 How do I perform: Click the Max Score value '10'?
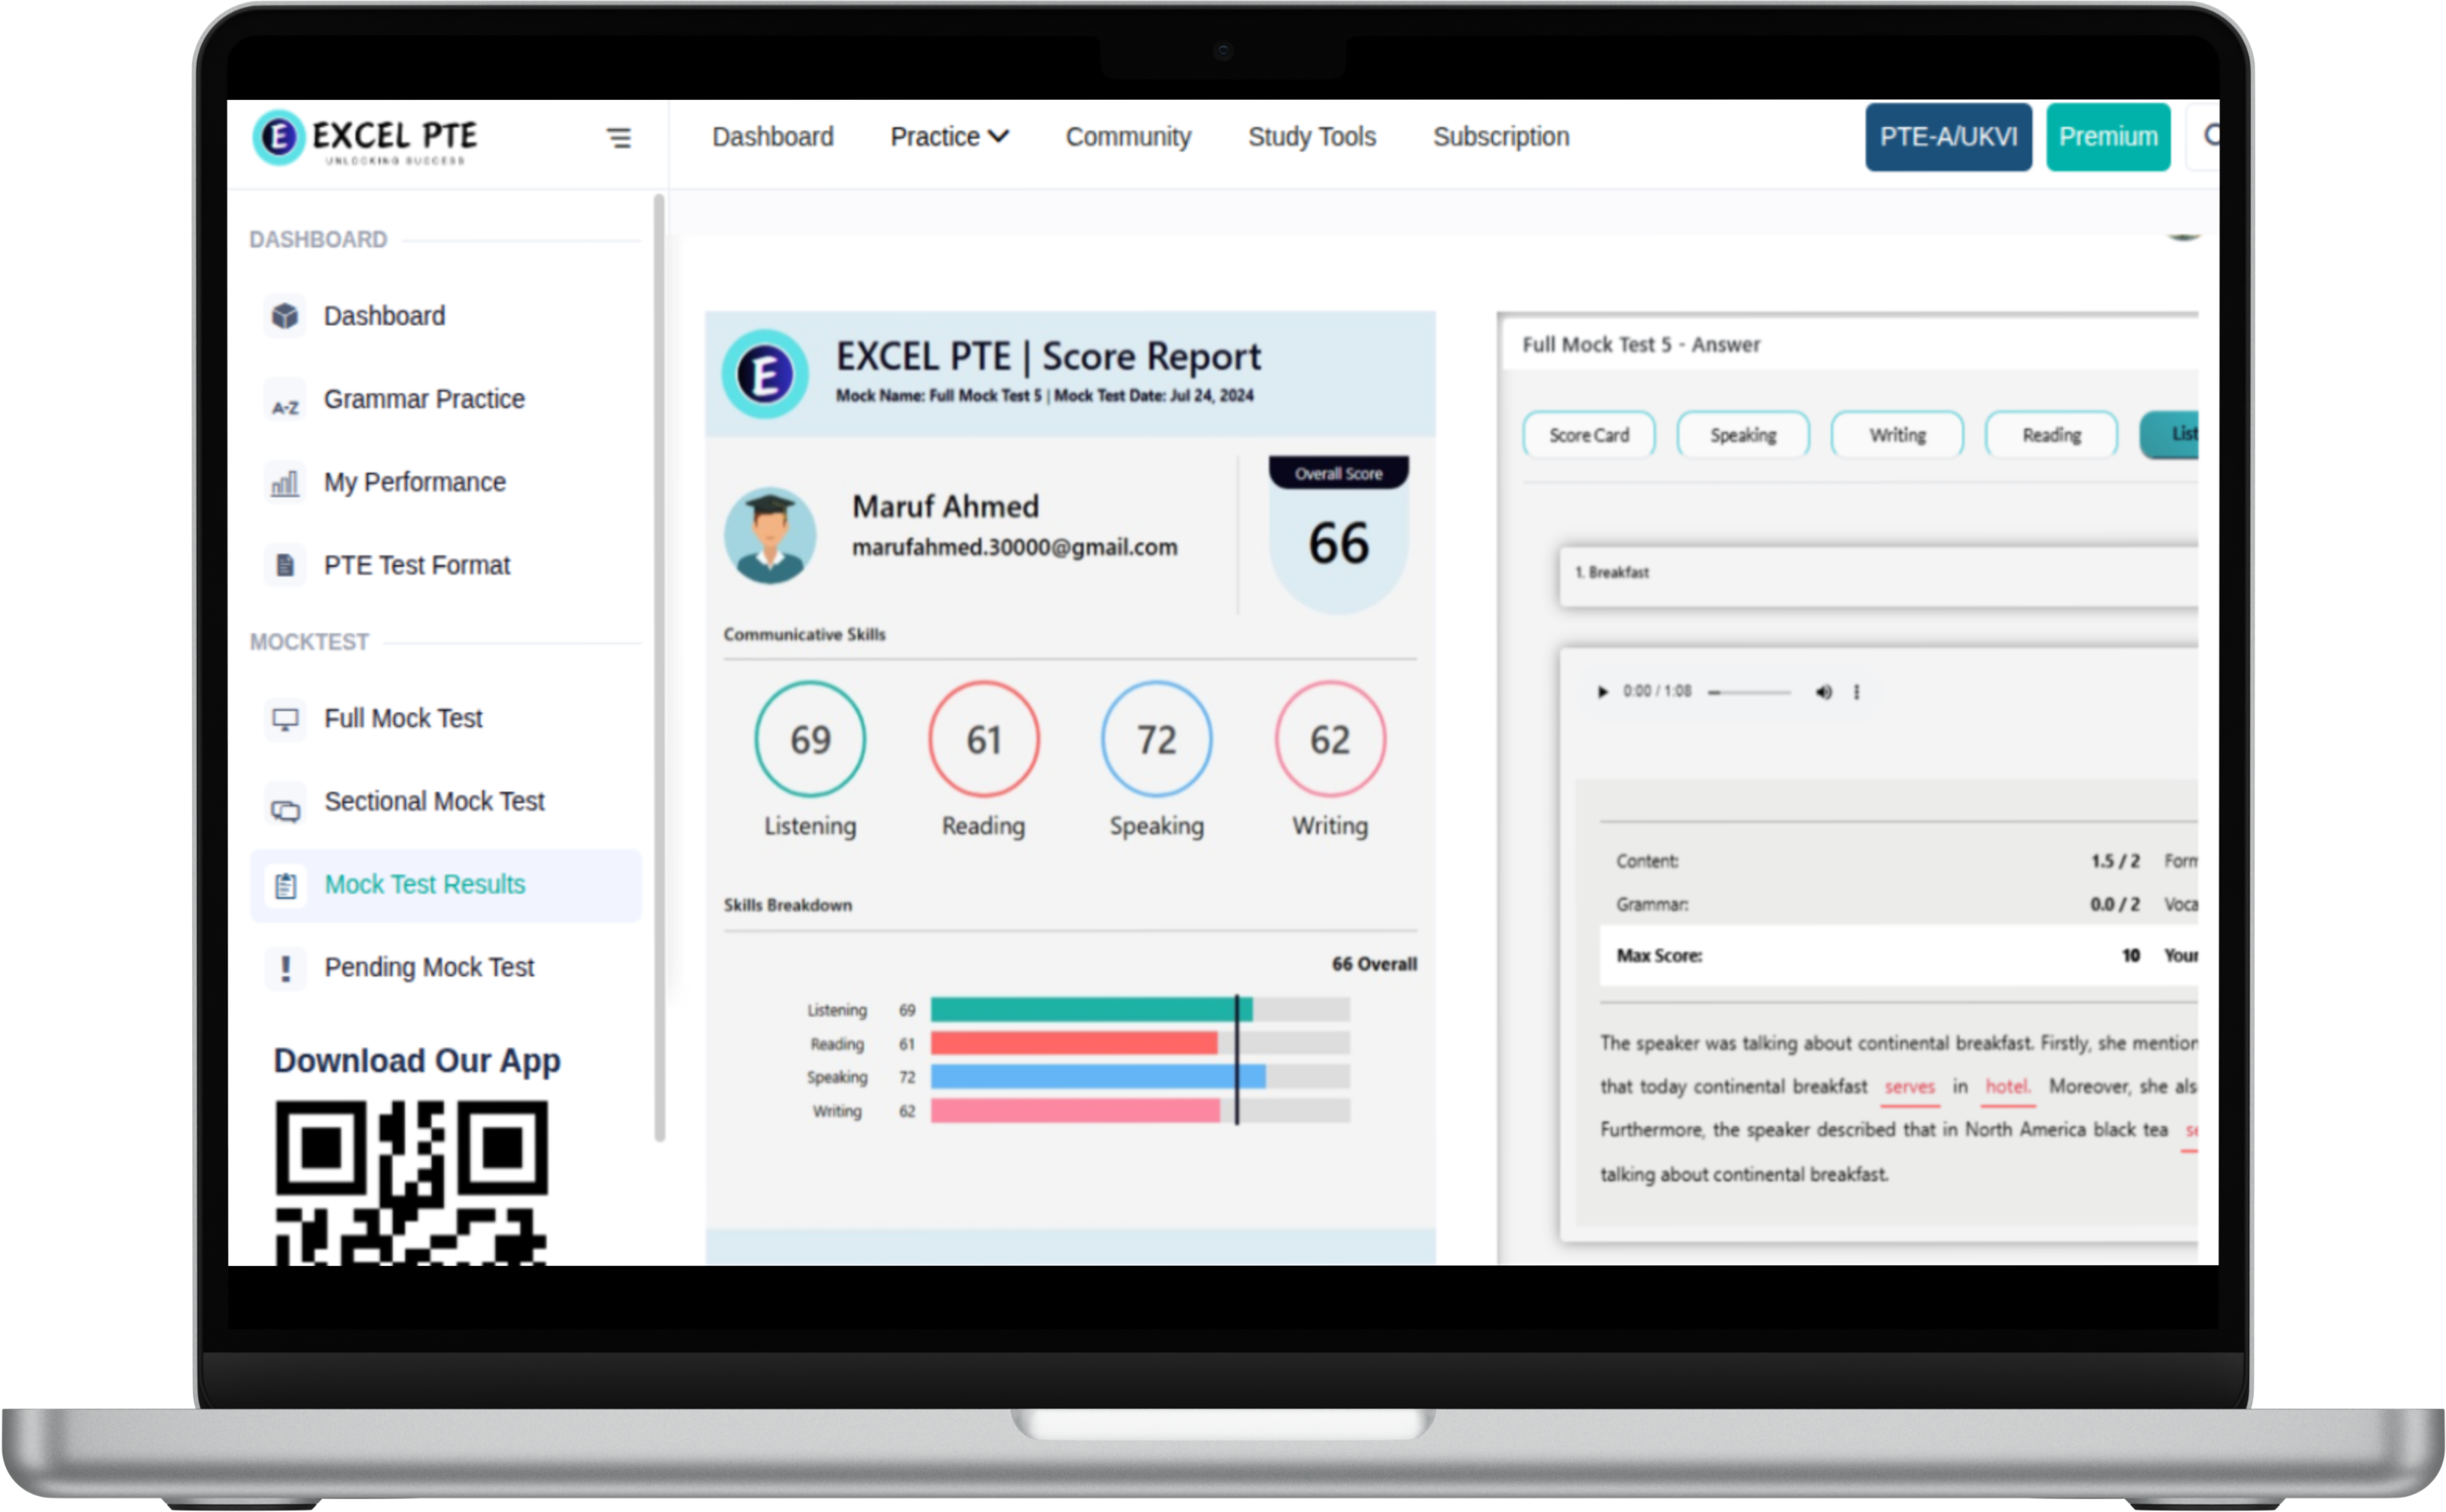pos(2130,956)
